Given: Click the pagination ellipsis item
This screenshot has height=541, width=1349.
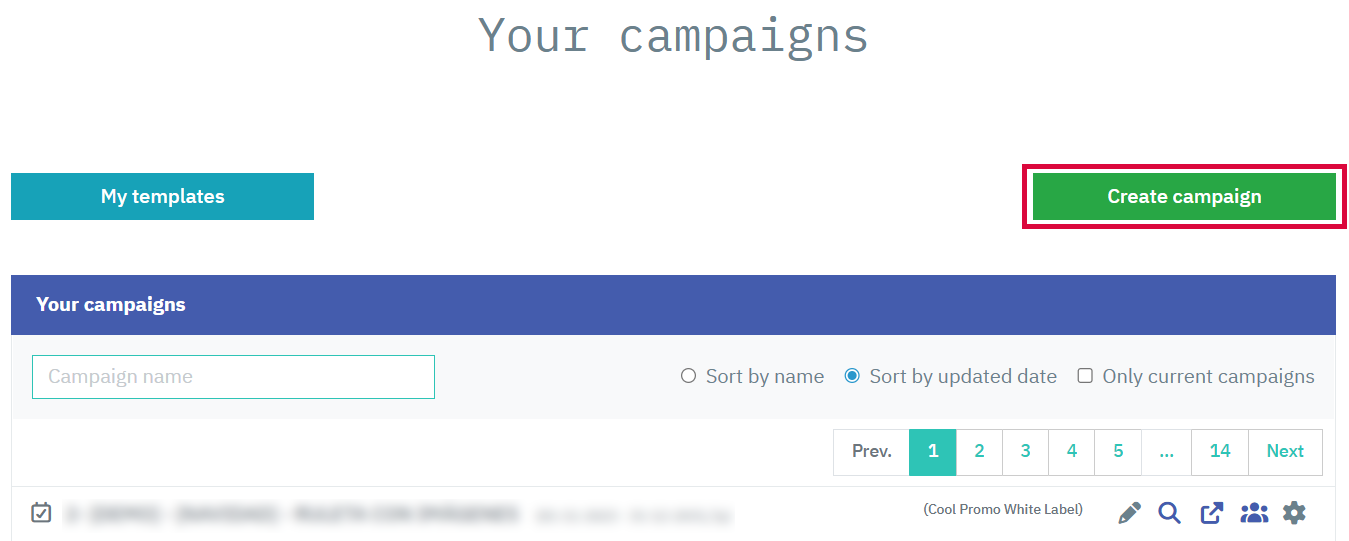Looking at the screenshot, I should click(x=1166, y=452).
